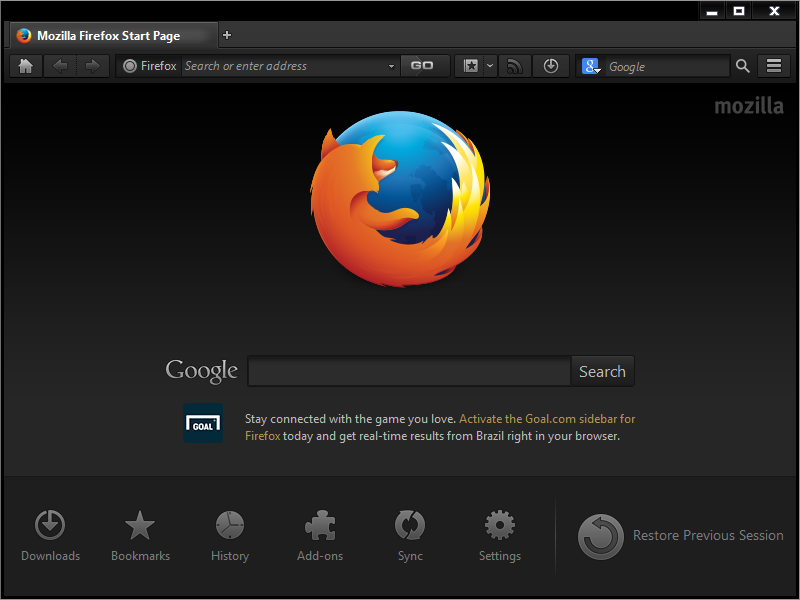Click the Firefox tab favicon
800x600 pixels.
tap(23, 35)
